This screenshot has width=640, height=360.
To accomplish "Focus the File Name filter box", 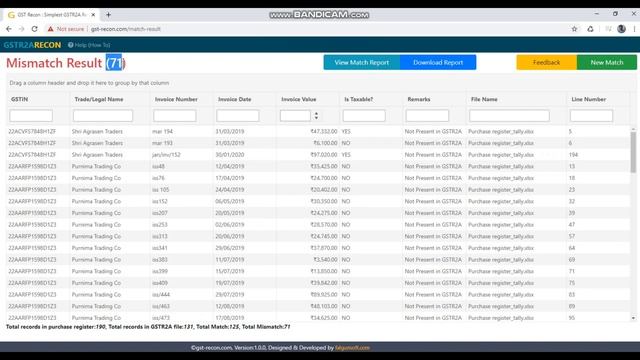I will 509,116.
